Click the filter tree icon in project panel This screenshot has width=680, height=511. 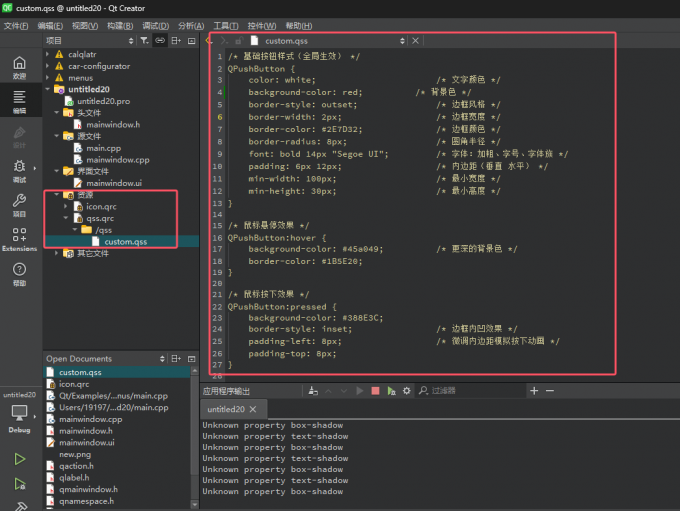point(144,40)
